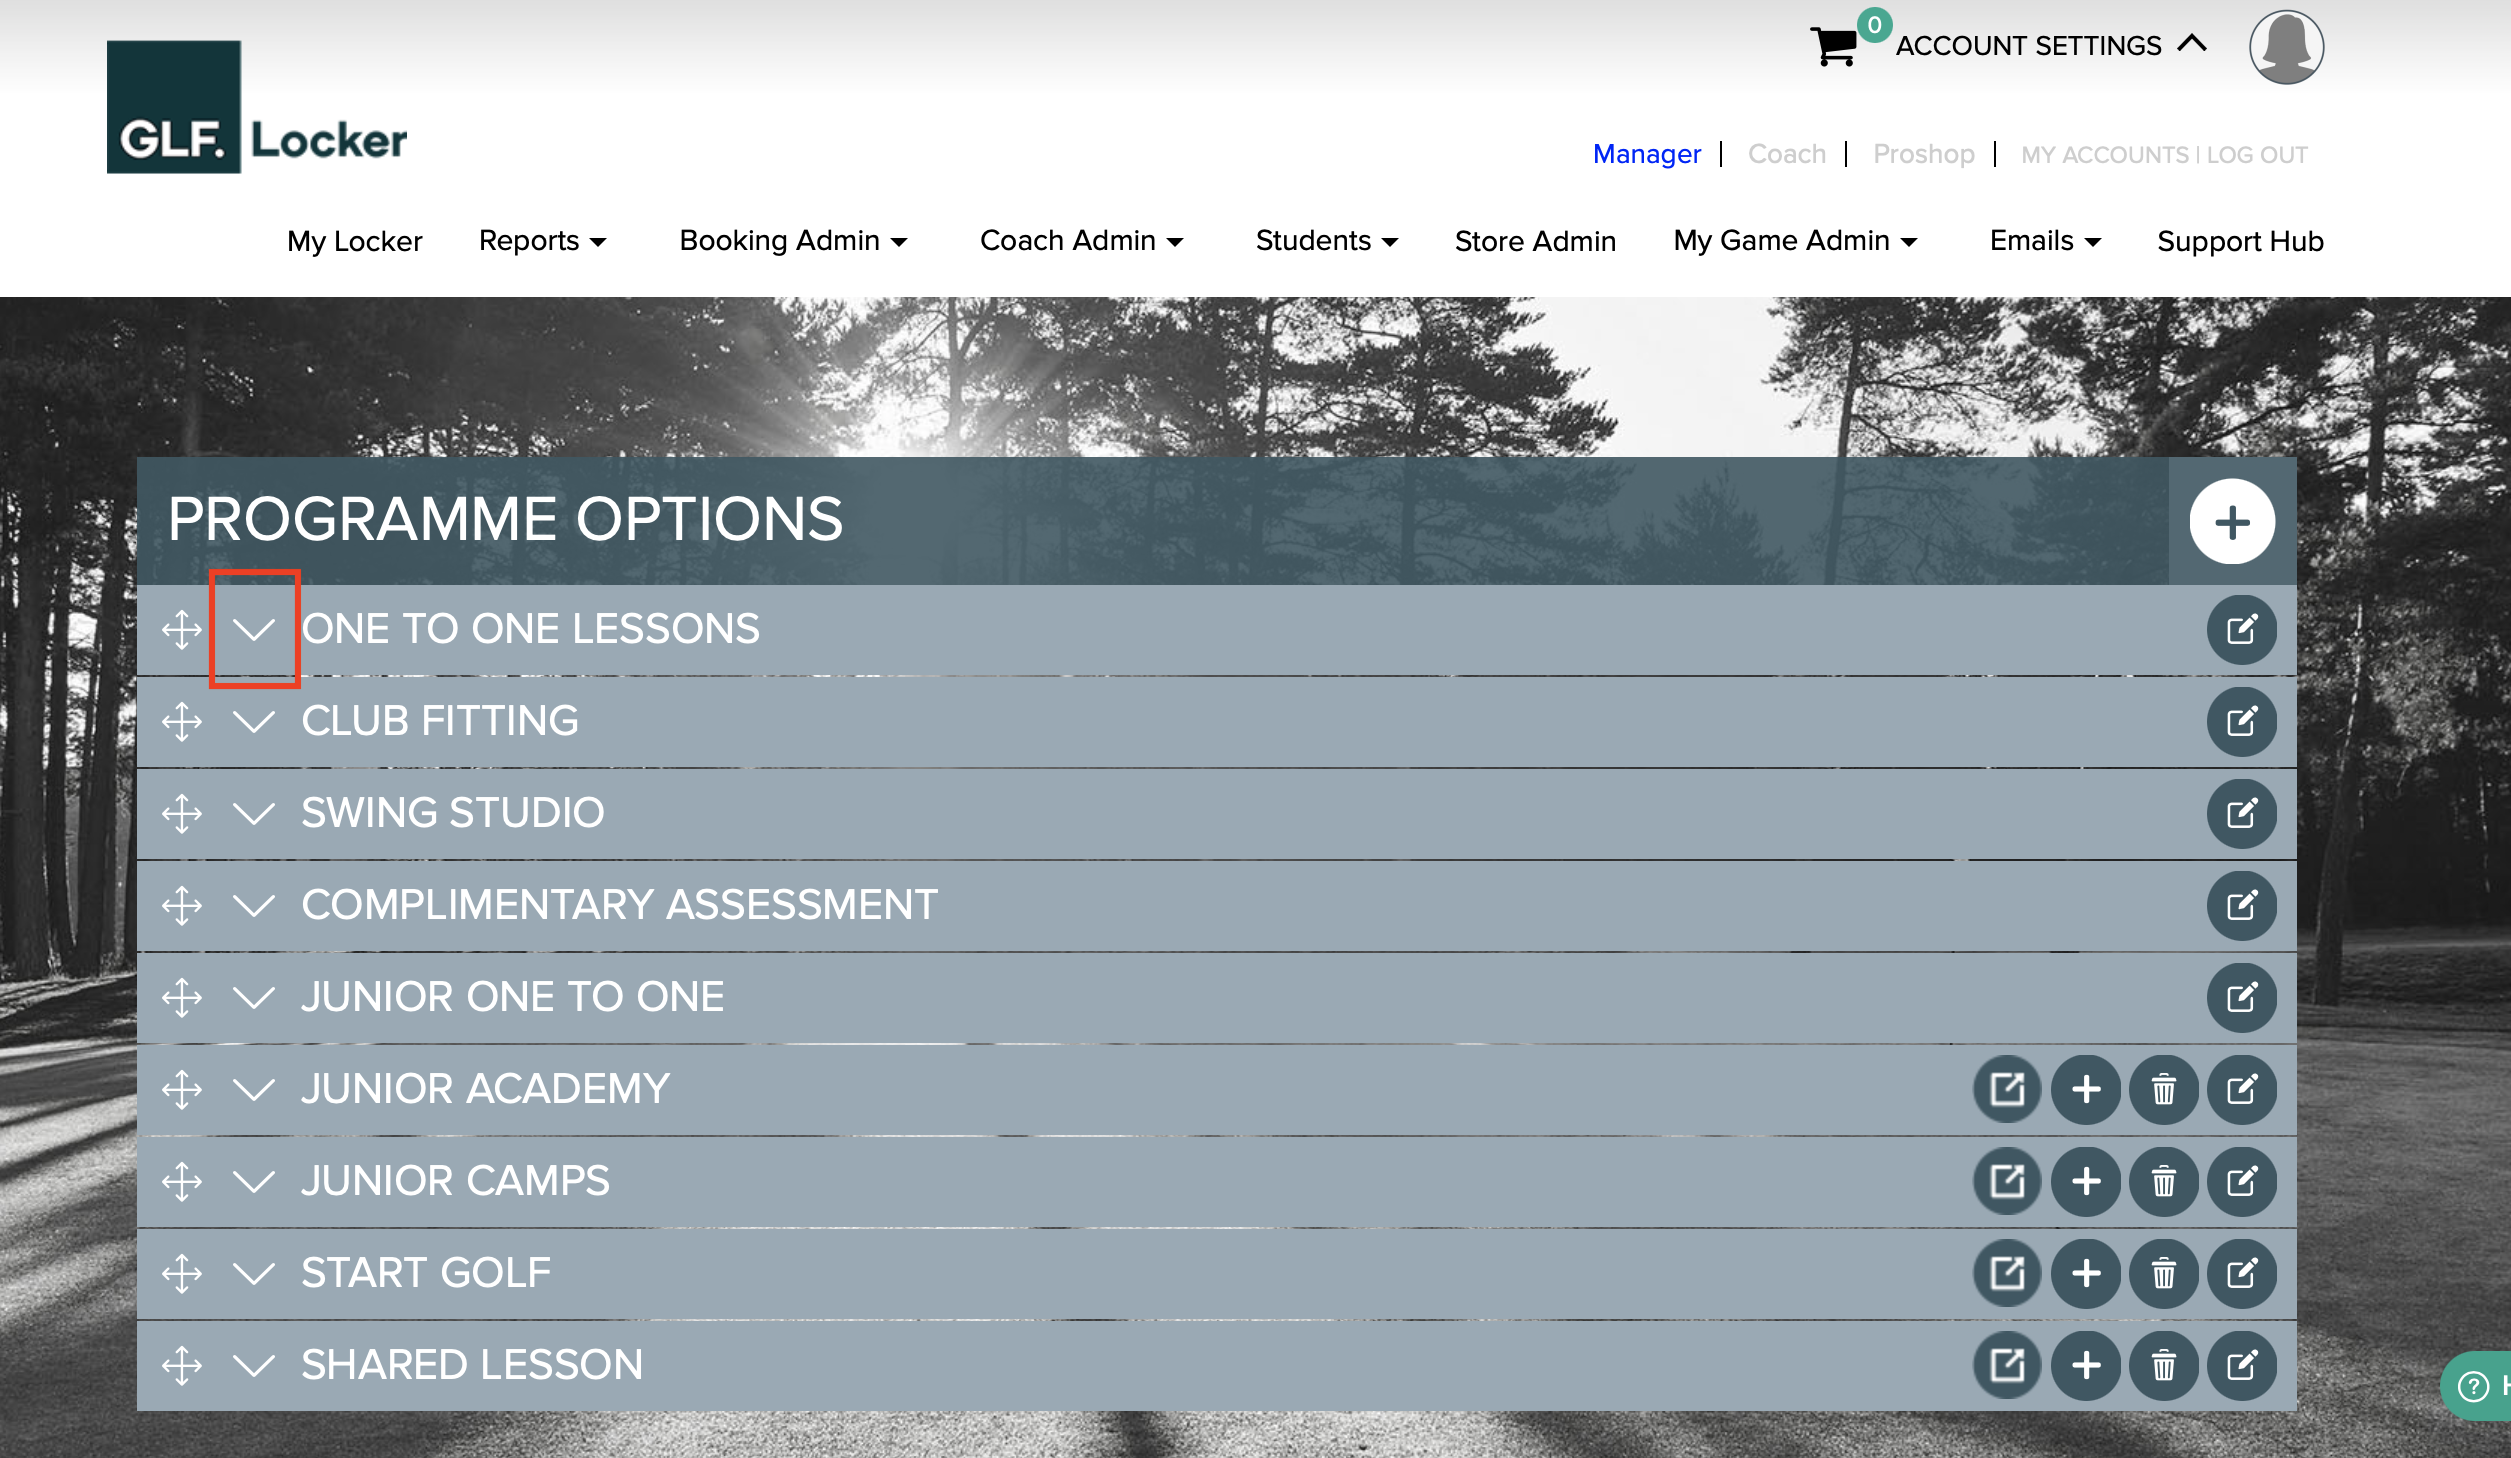Delete the Start Golf programme
The image size is (2511, 1458).
click(2163, 1273)
